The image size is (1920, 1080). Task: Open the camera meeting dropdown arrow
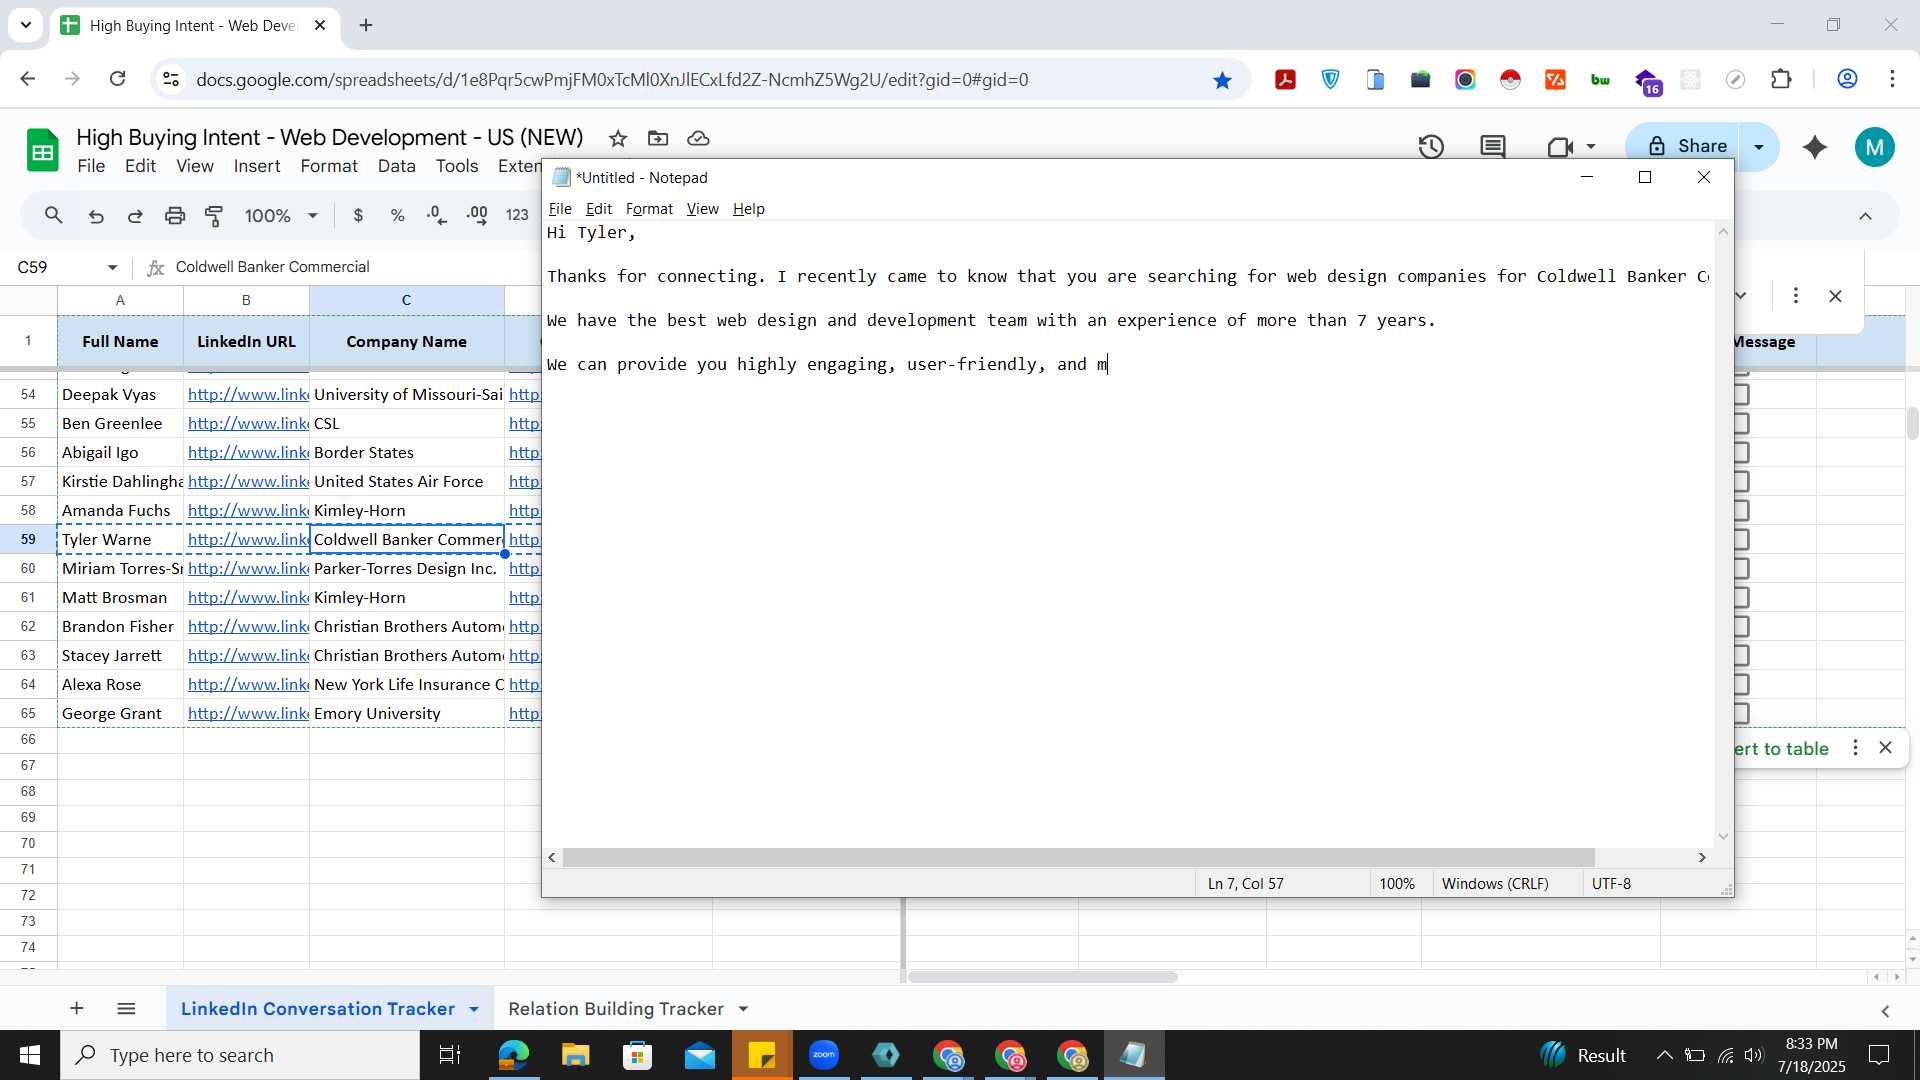coord(1591,147)
